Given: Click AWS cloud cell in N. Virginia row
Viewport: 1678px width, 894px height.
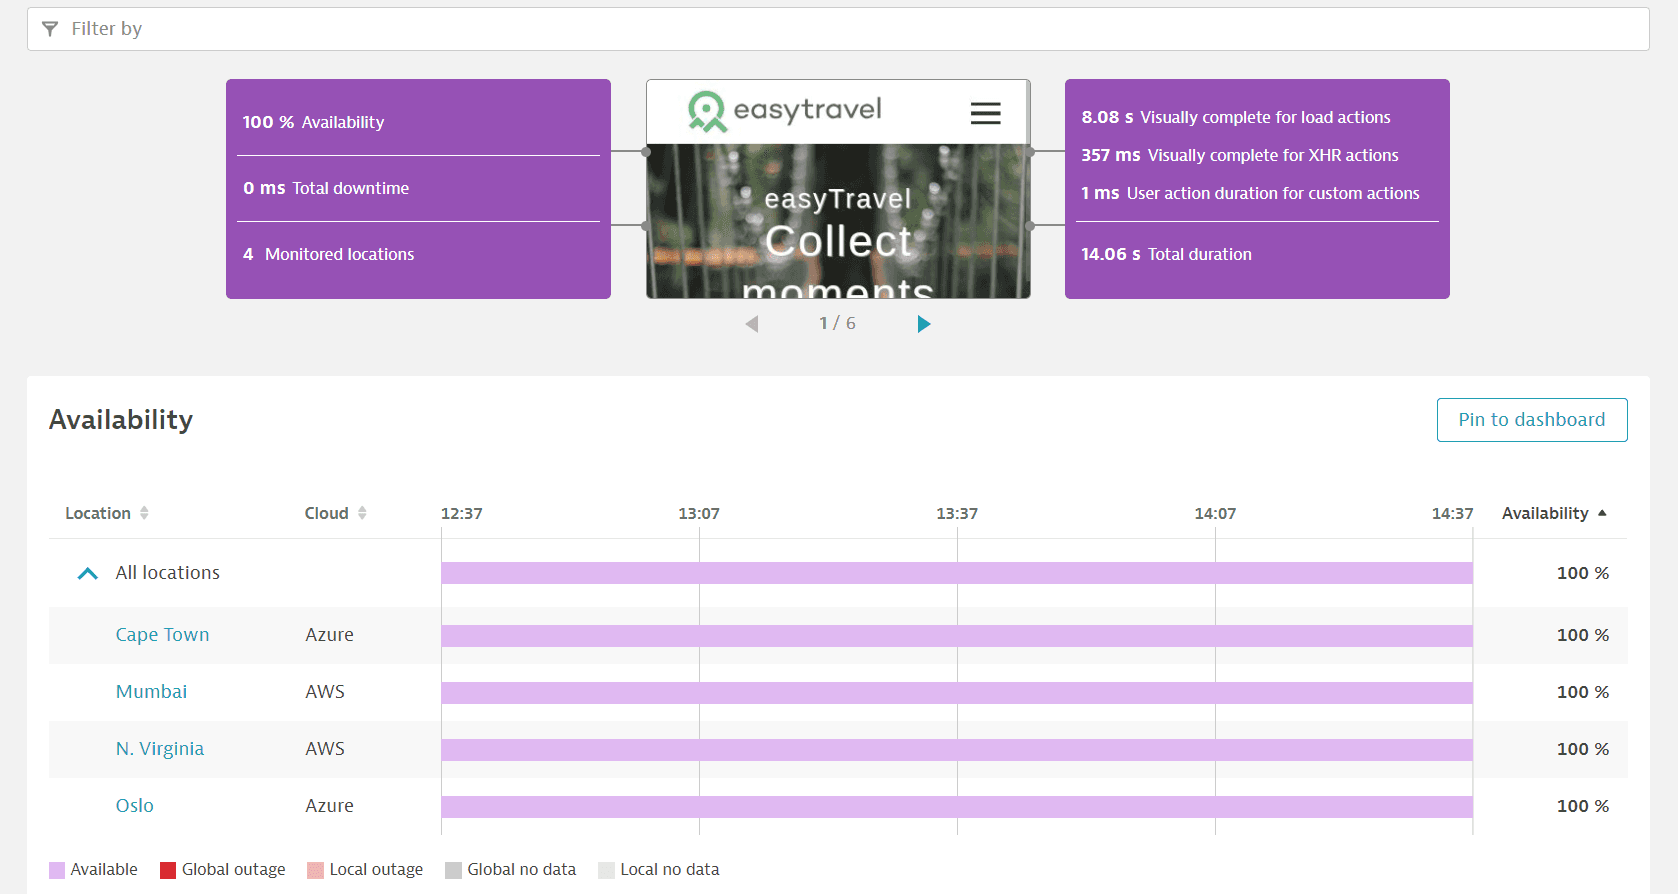Looking at the screenshot, I should click(x=325, y=749).
